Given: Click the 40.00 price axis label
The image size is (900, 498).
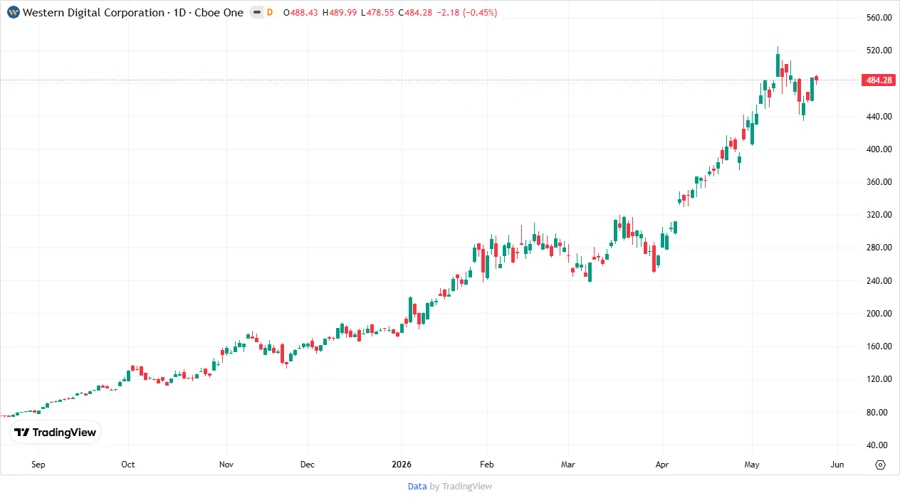Looking at the screenshot, I should tap(876, 445).
